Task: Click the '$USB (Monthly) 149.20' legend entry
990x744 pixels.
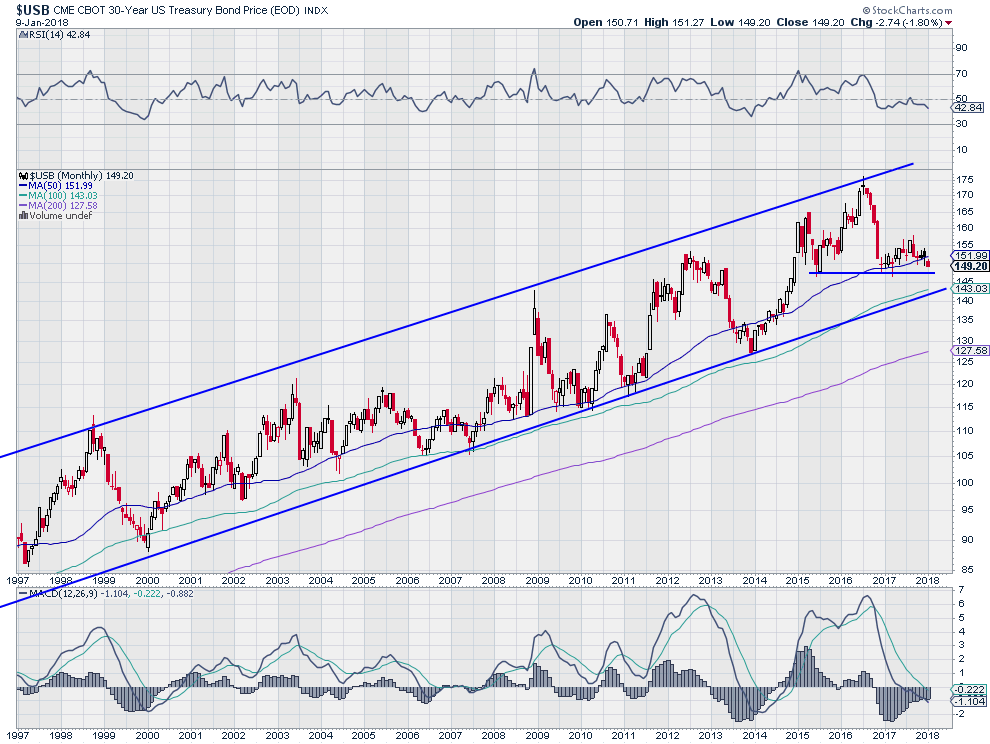Action: click(x=81, y=176)
